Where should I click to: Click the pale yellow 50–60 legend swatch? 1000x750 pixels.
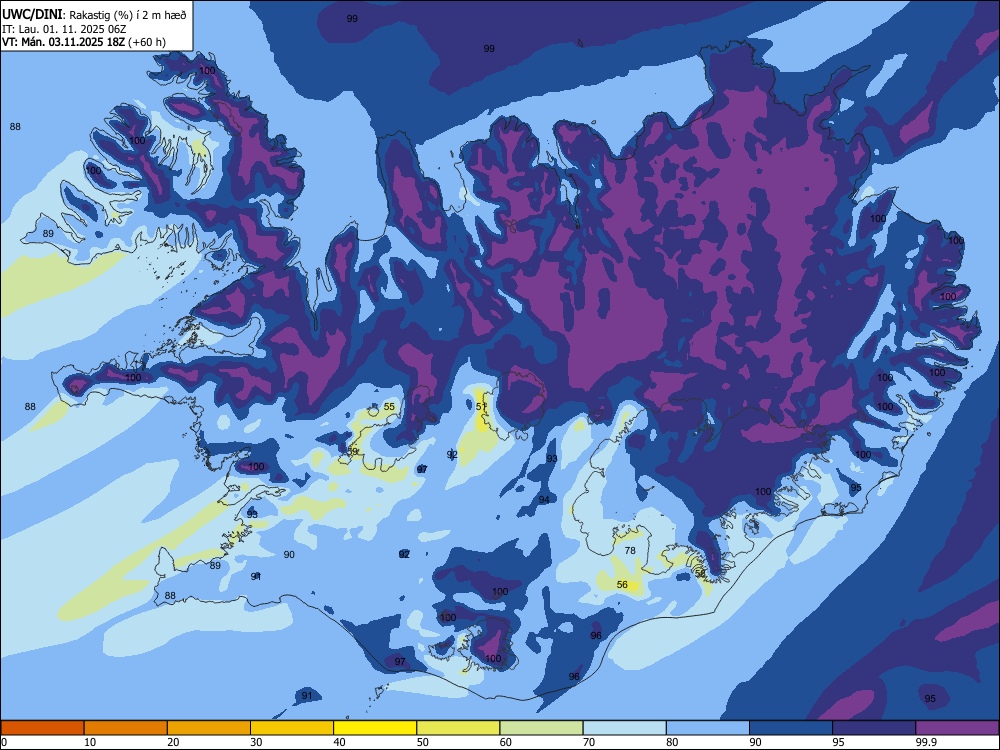[459, 728]
